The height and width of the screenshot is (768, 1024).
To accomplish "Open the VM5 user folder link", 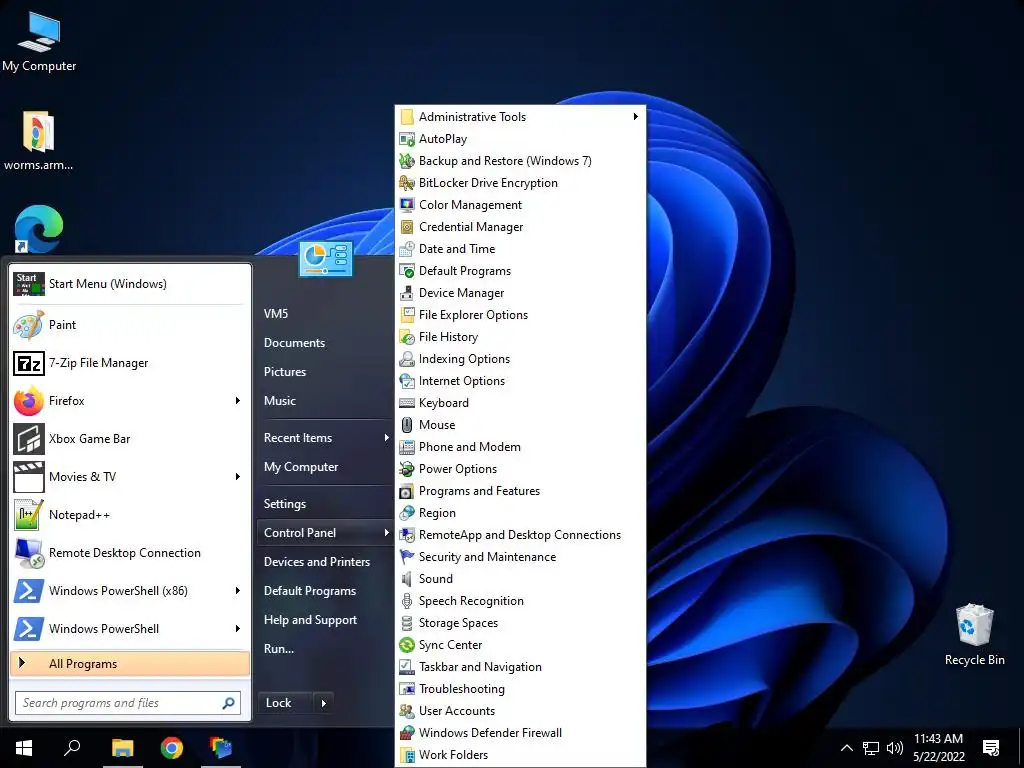I will click(x=276, y=313).
